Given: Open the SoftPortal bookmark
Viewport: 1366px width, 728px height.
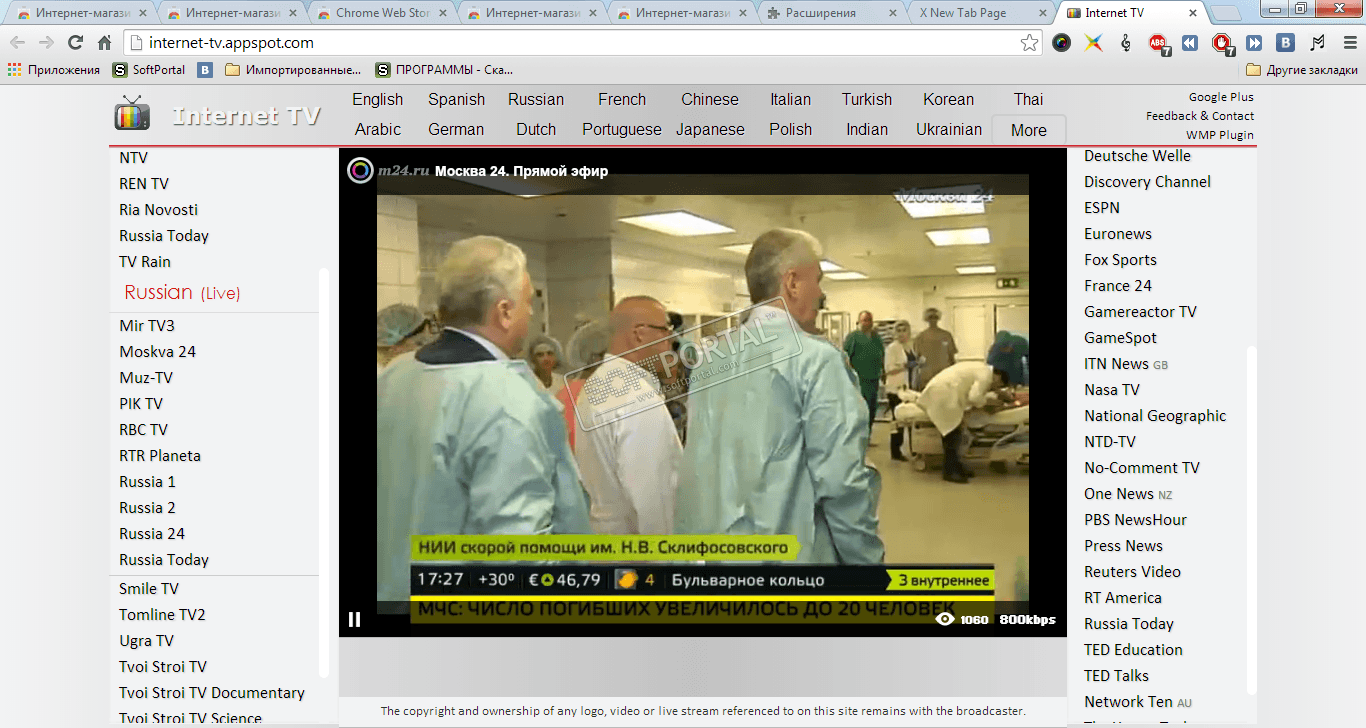Looking at the screenshot, I should [x=149, y=70].
